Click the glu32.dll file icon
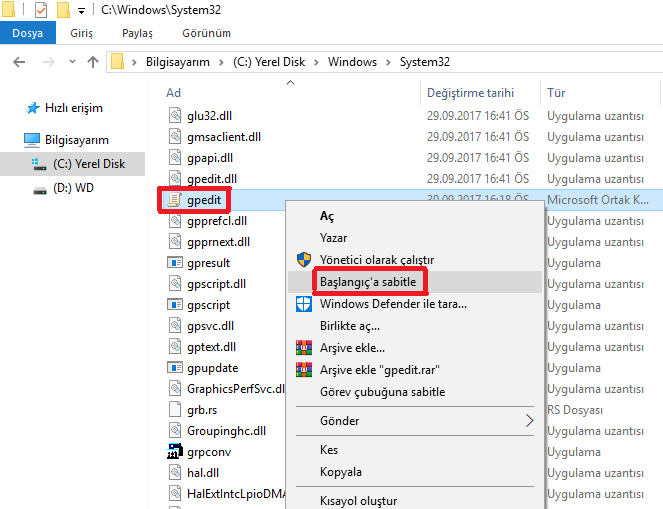 [175, 115]
